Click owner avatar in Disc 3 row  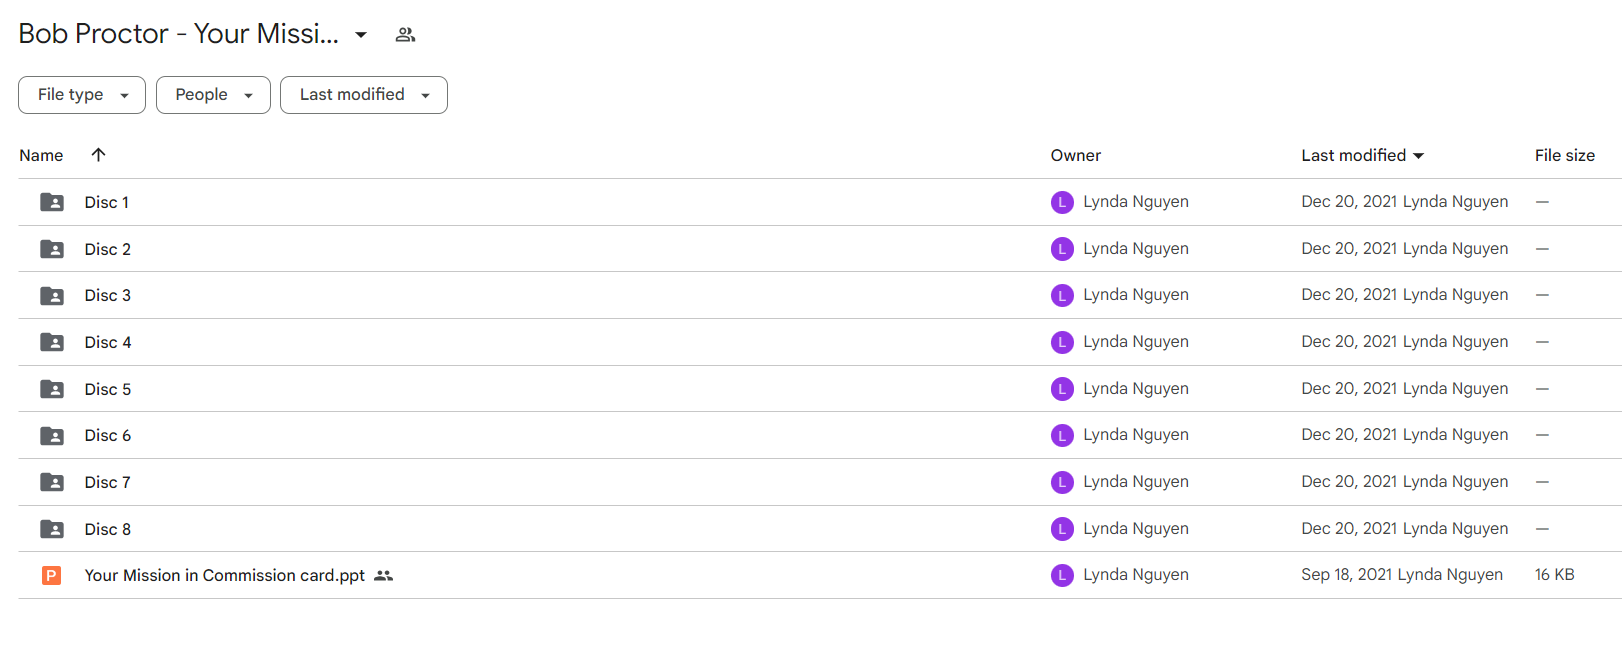click(1062, 295)
